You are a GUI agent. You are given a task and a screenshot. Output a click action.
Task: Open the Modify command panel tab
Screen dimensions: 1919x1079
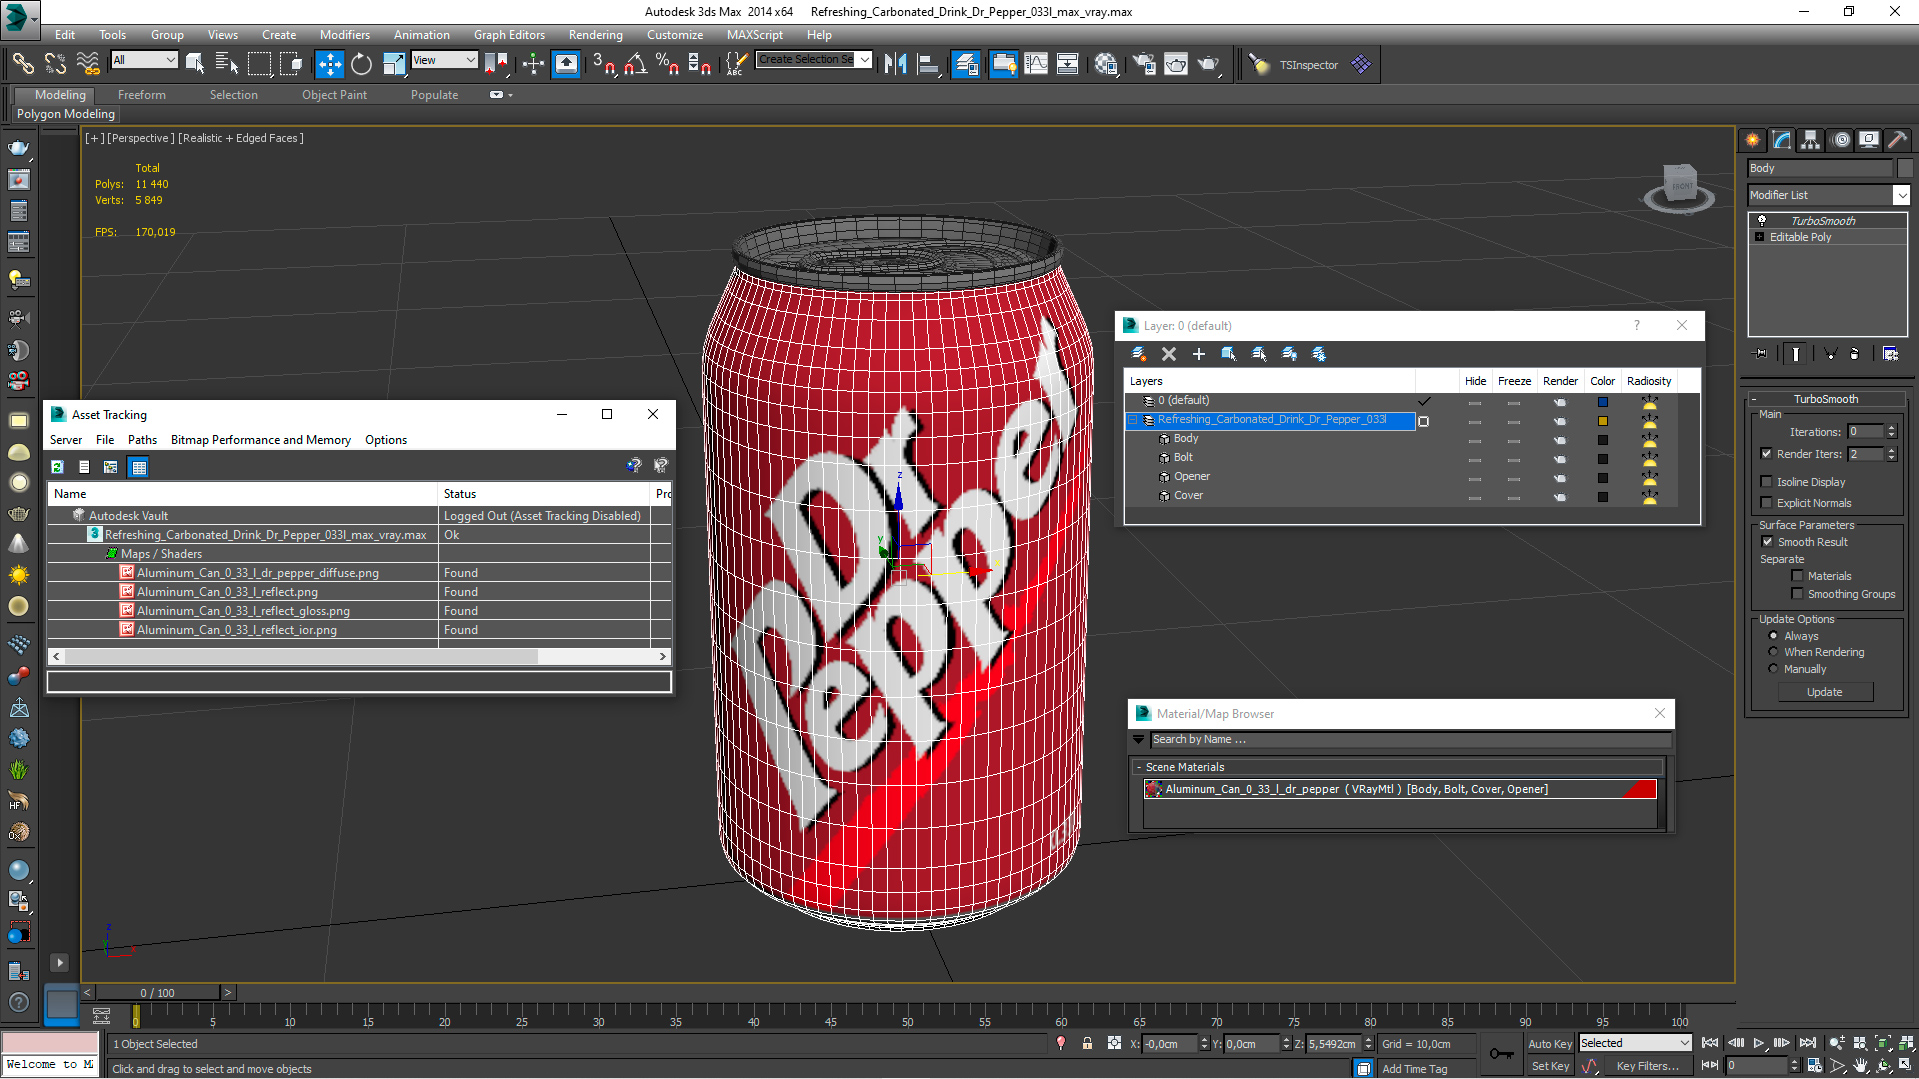(x=1781, y=140)
